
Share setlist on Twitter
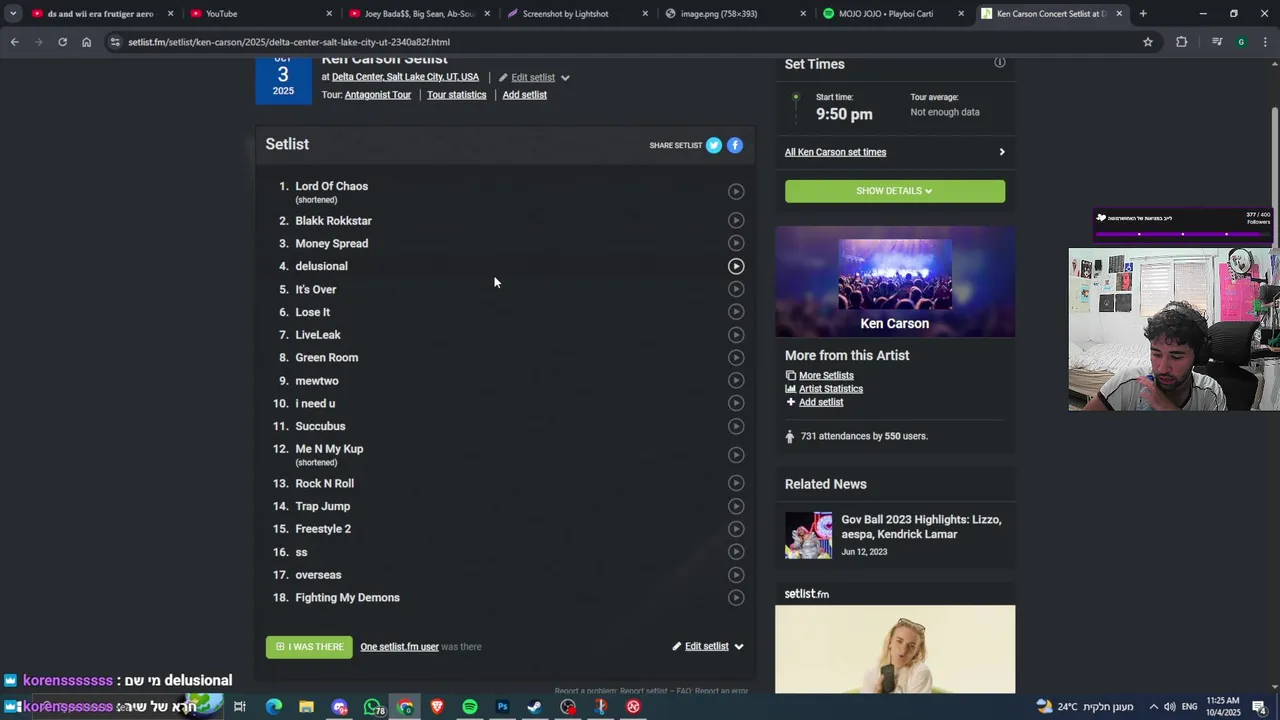coord(714,145)
